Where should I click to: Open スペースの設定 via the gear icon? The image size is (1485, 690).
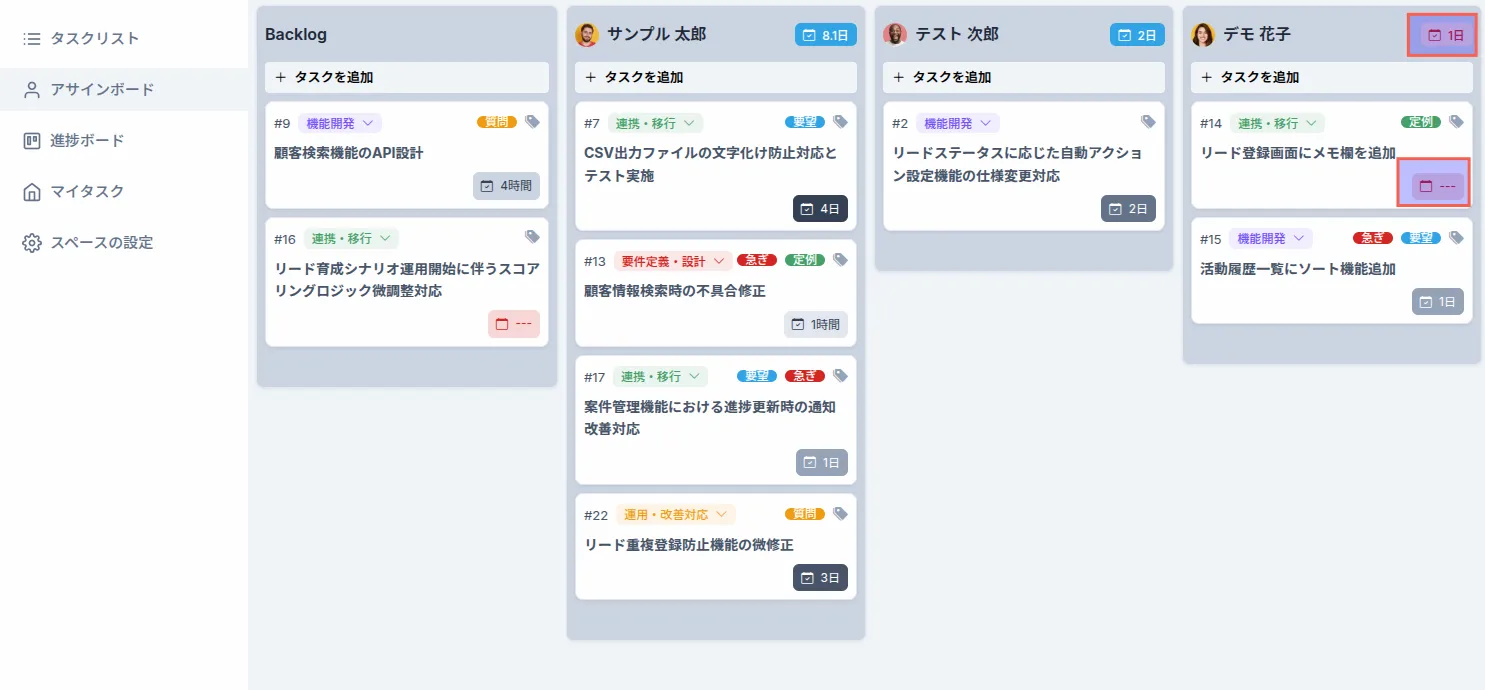[29, 242]
